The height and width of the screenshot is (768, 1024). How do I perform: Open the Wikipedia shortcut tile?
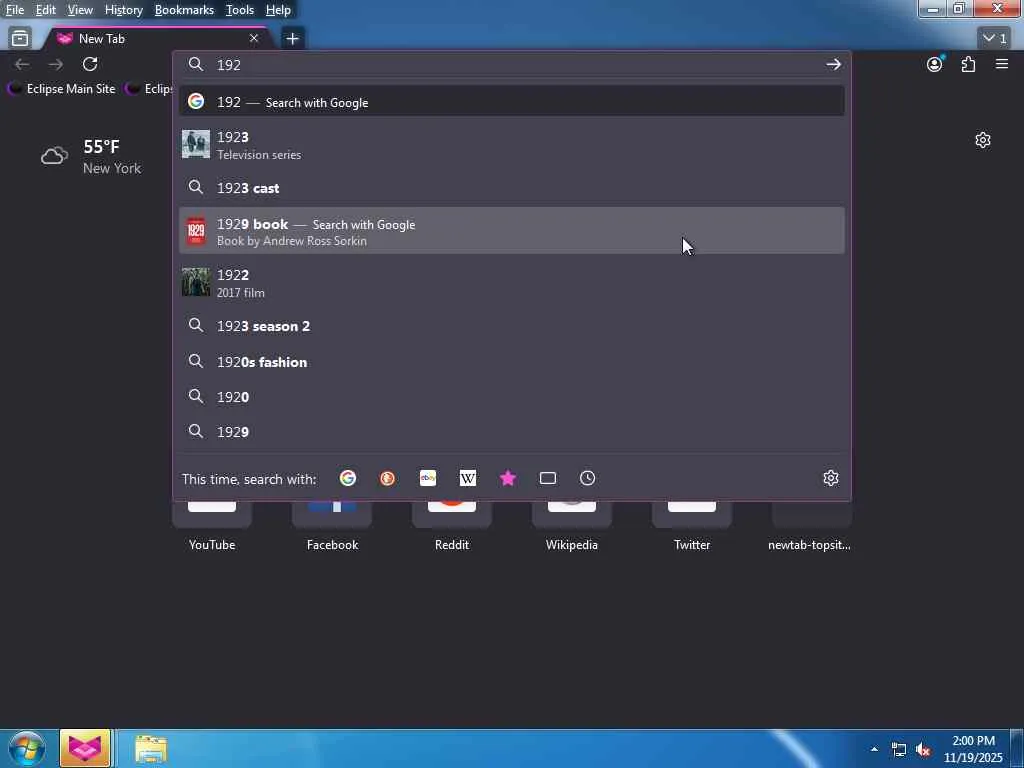(572, 526)
